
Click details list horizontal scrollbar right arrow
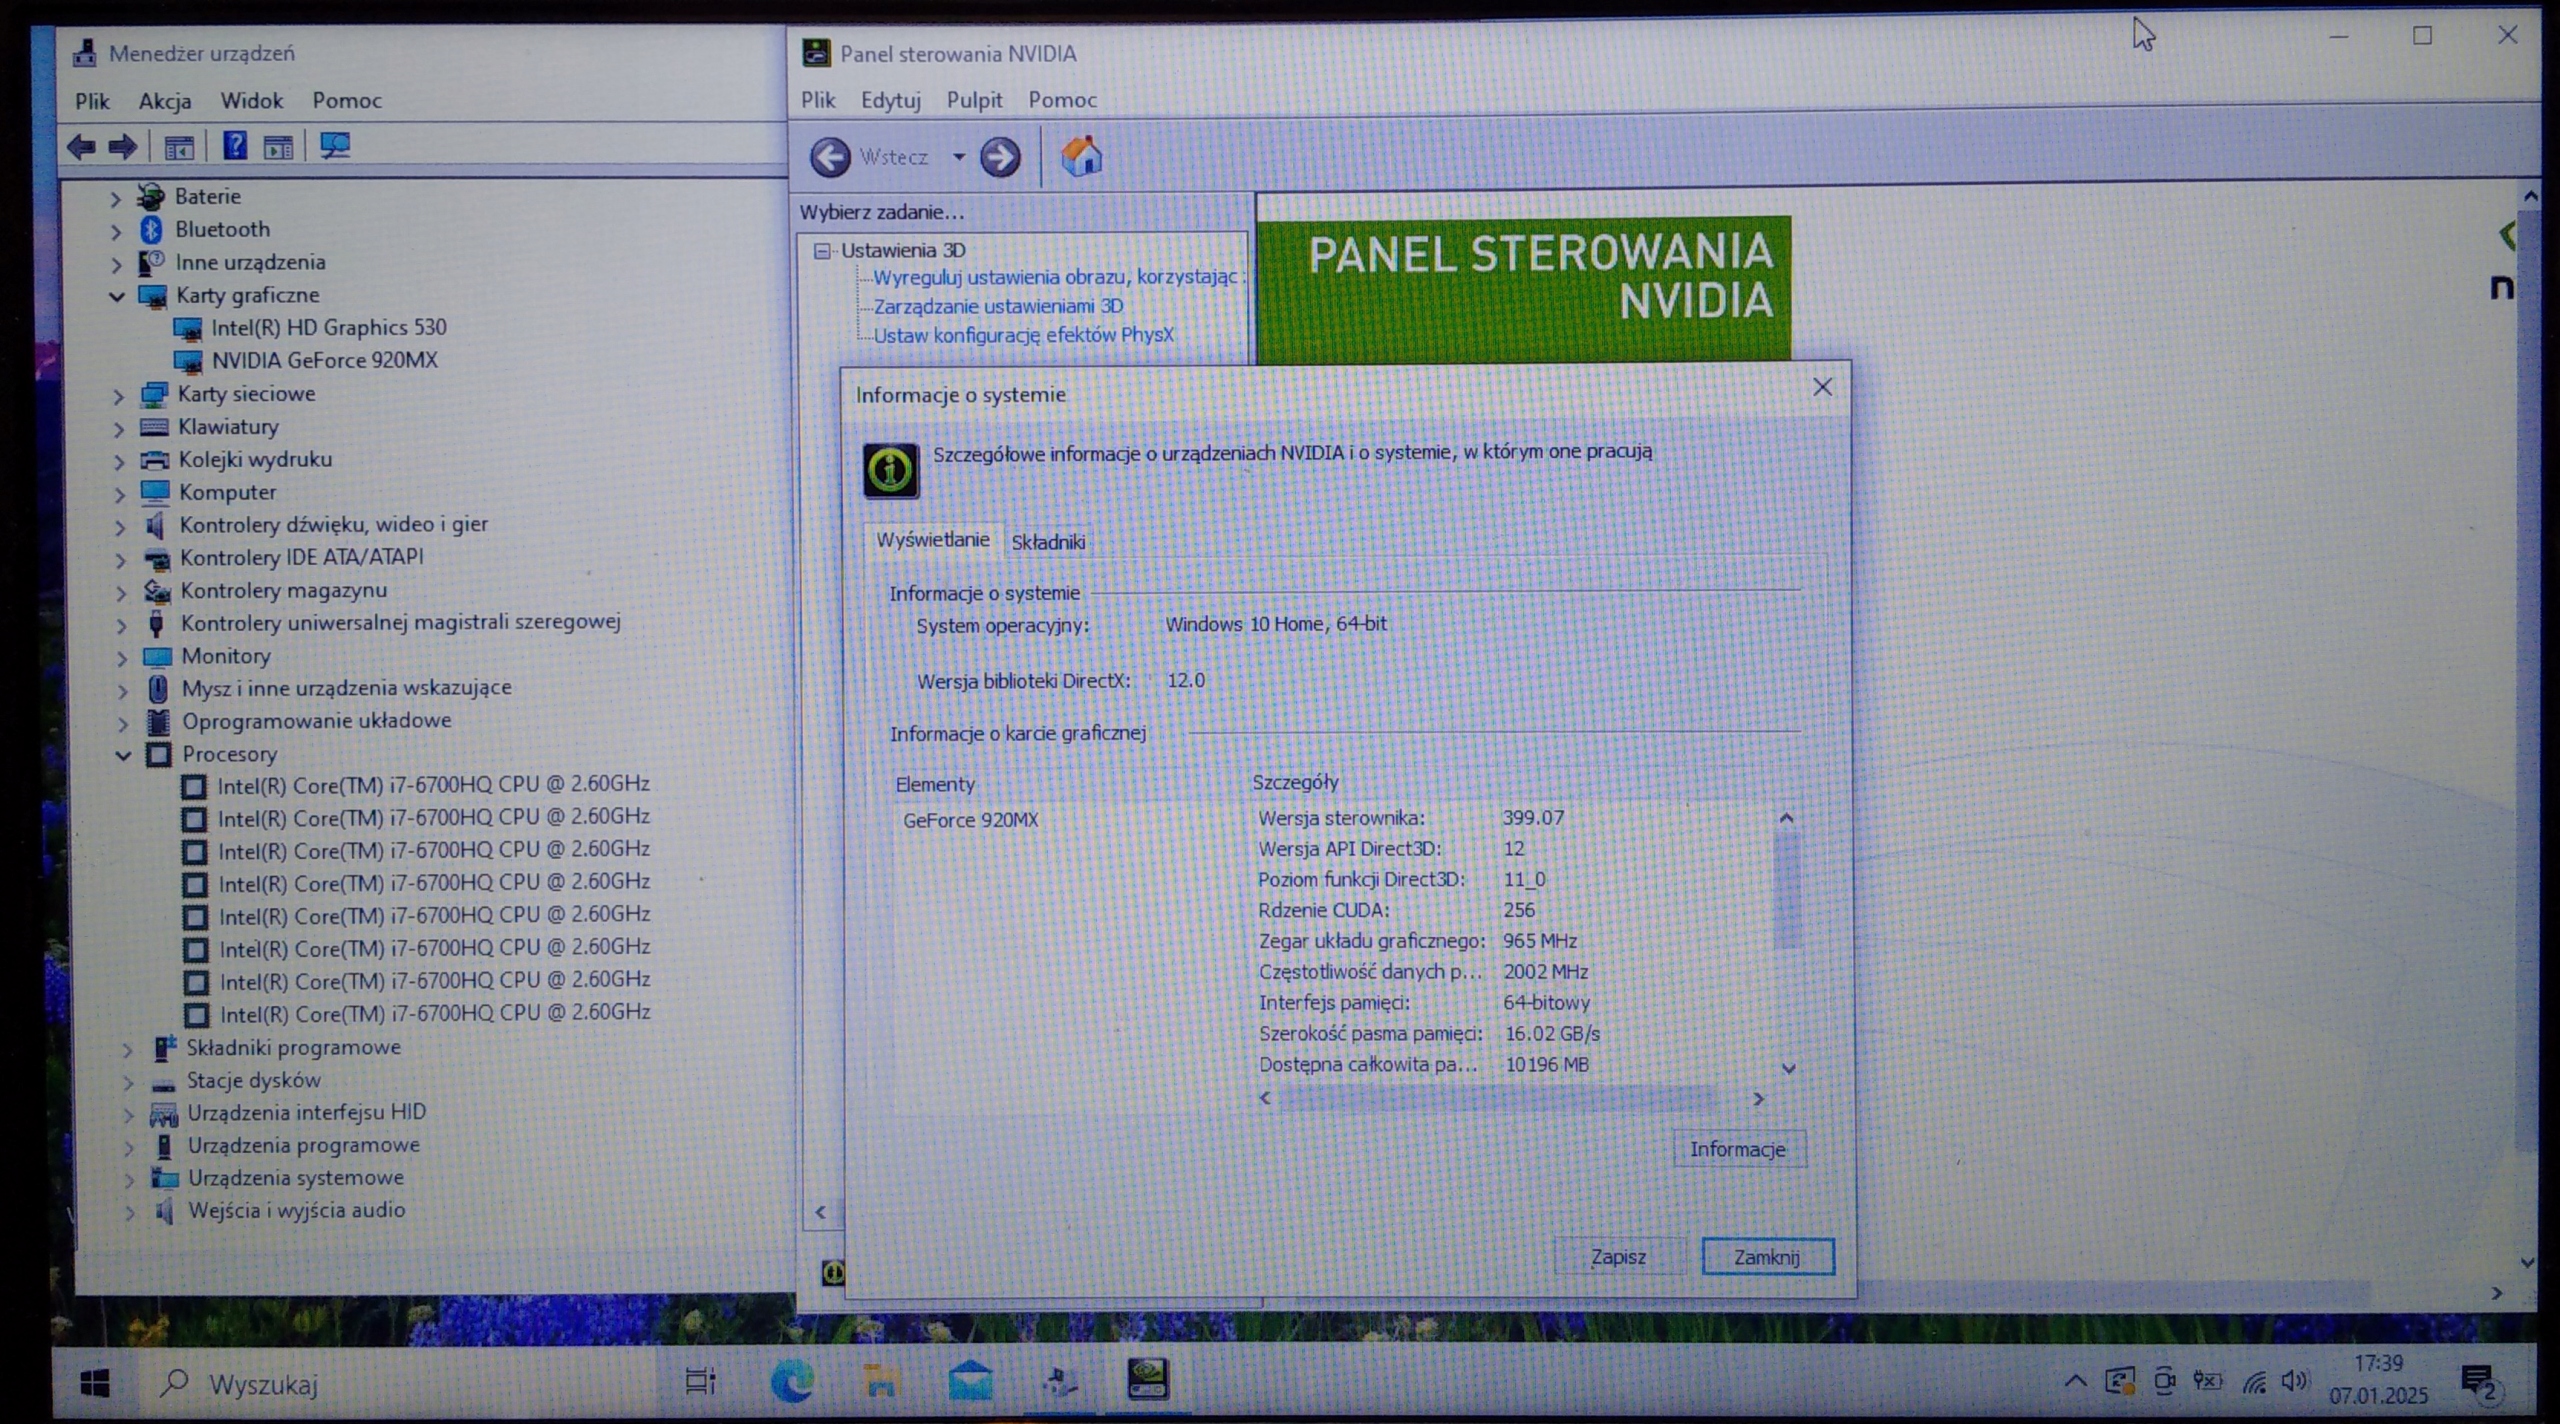coord(1758,1099)
